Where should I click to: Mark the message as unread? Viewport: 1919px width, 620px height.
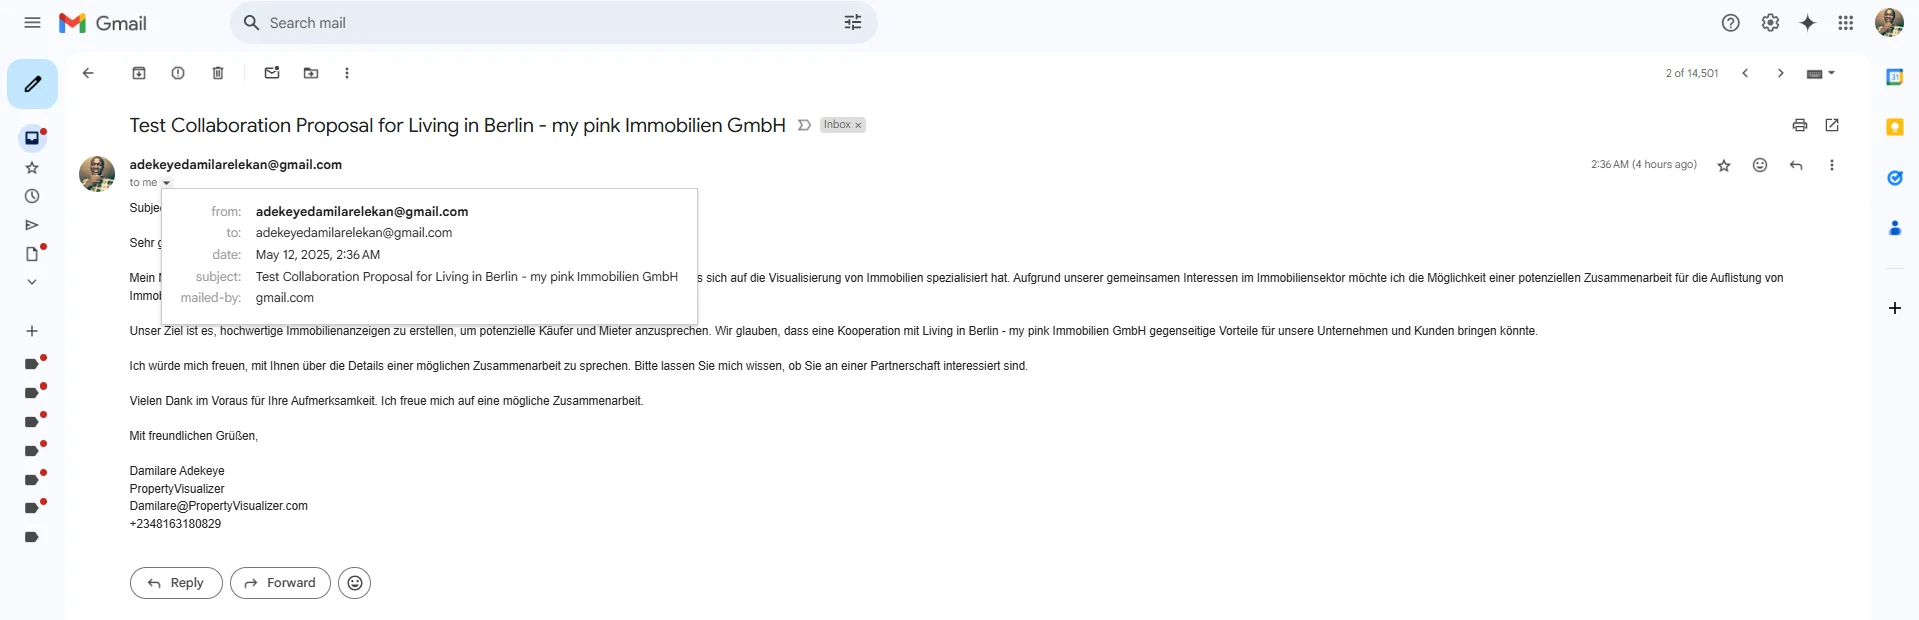(x=272, y=73)
